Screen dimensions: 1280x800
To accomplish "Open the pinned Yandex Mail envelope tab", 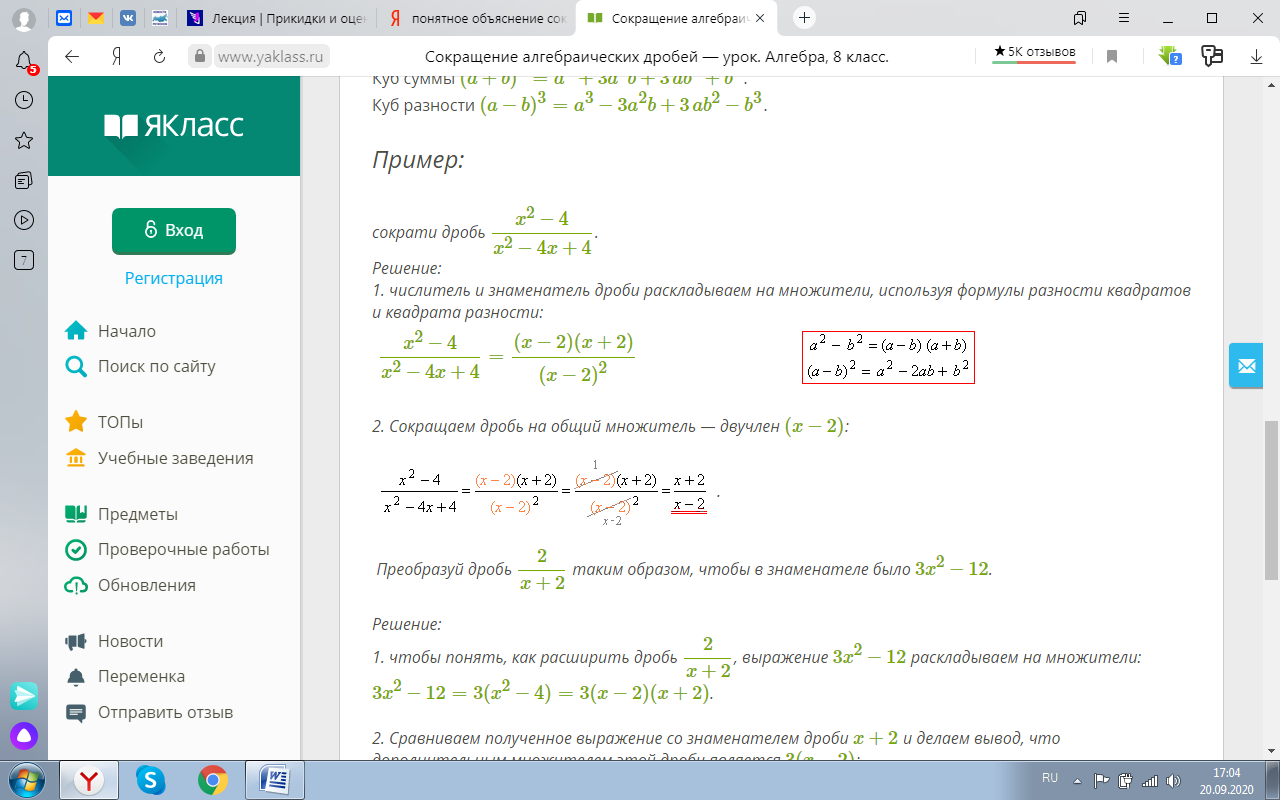I will pos(95,18).
